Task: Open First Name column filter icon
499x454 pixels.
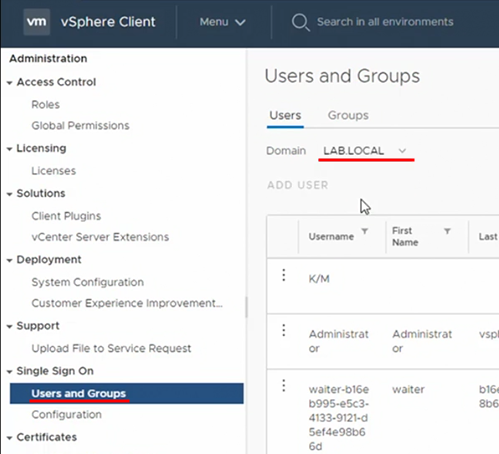Action: click(x=447, y=231)
